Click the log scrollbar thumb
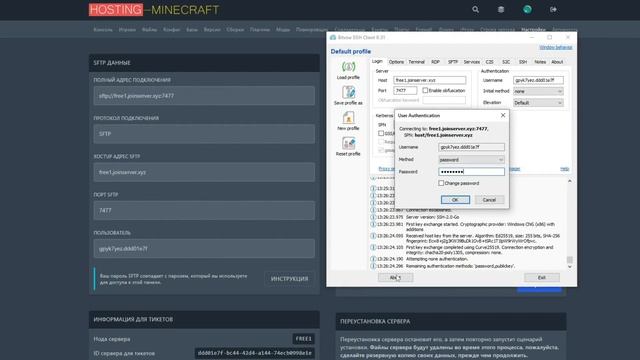 click(570, 260)
